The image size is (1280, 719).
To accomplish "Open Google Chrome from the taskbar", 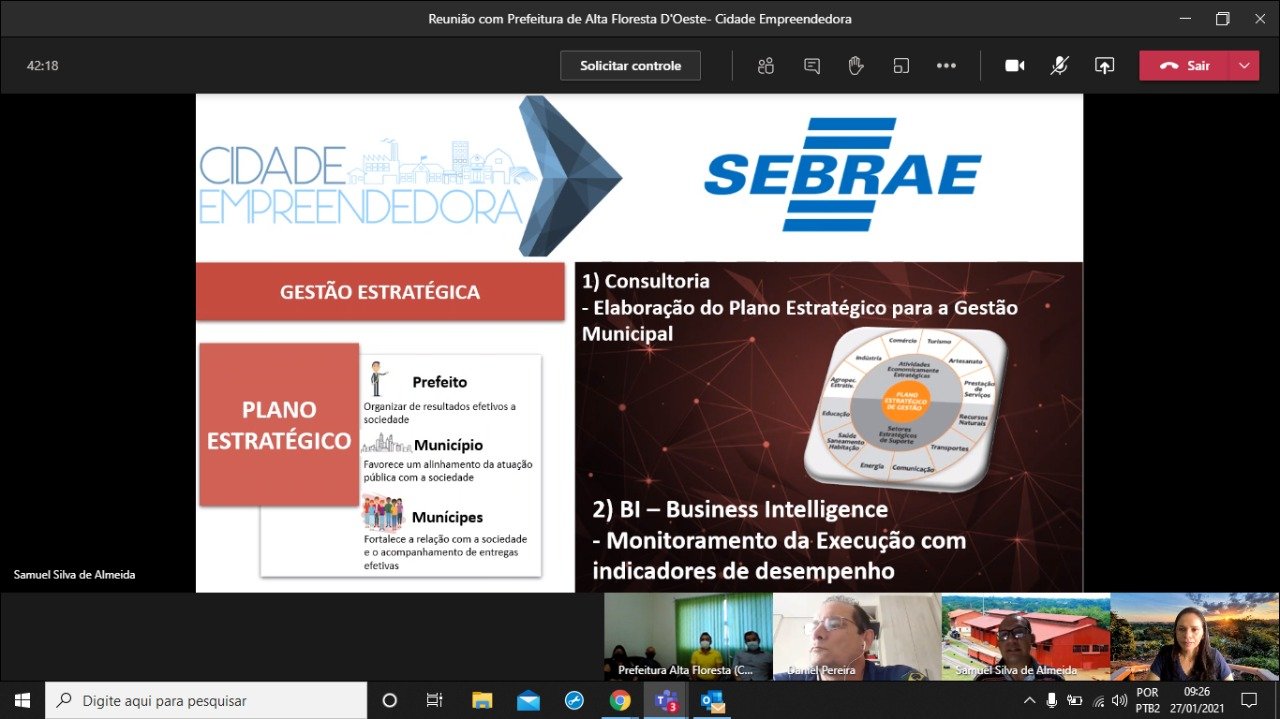I will click(x=620, y=700).
